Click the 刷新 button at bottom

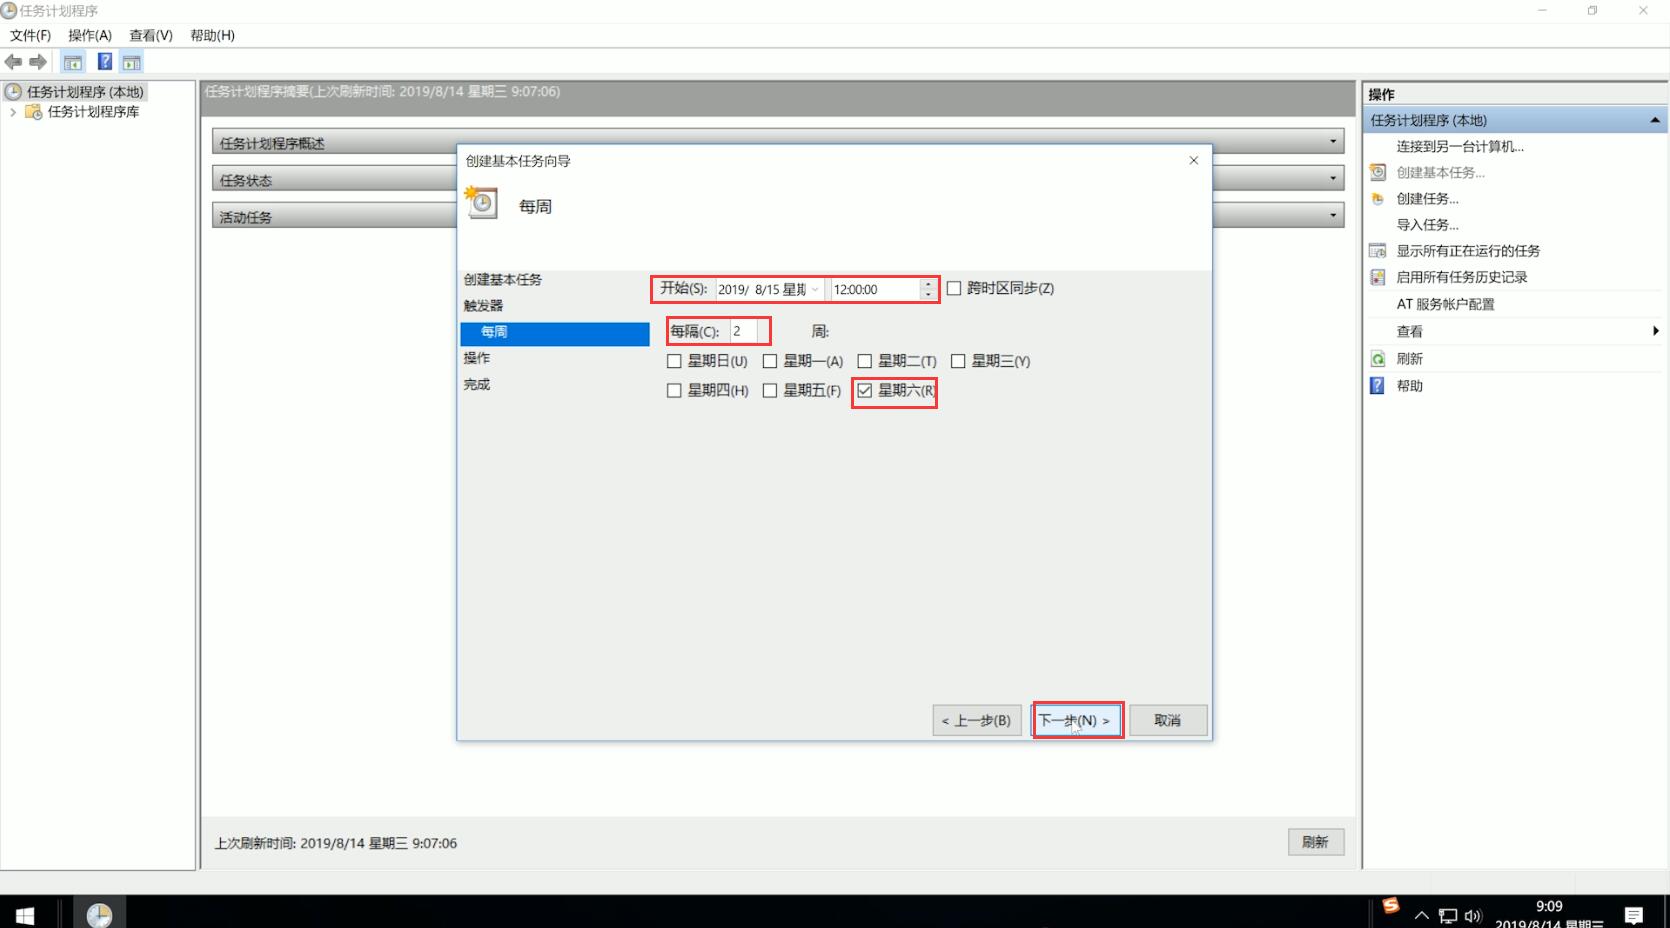tap(1316, 842)
